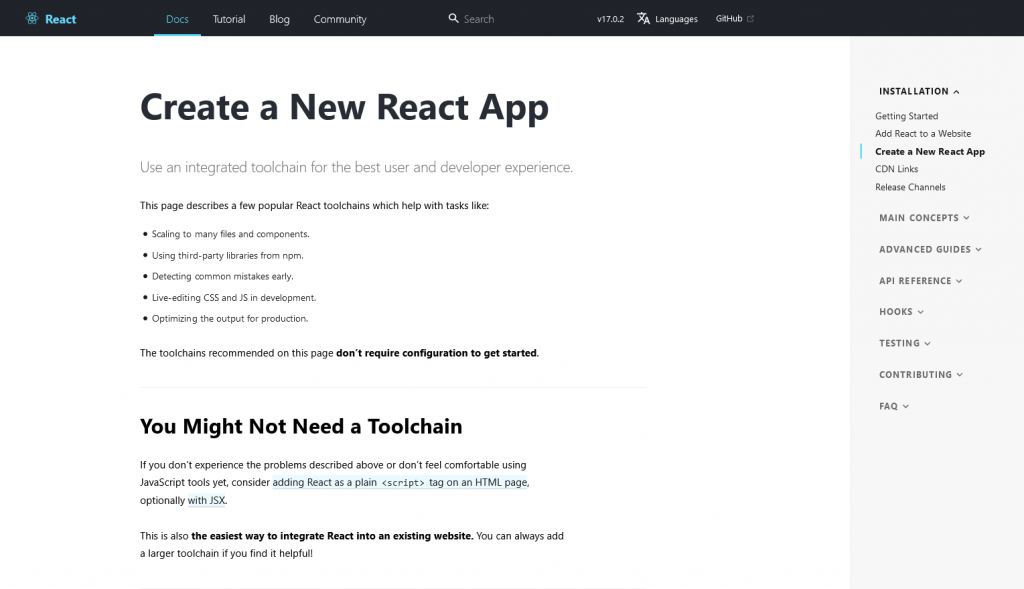
Task: Open the Docs navigation tab
Action: 177,19
